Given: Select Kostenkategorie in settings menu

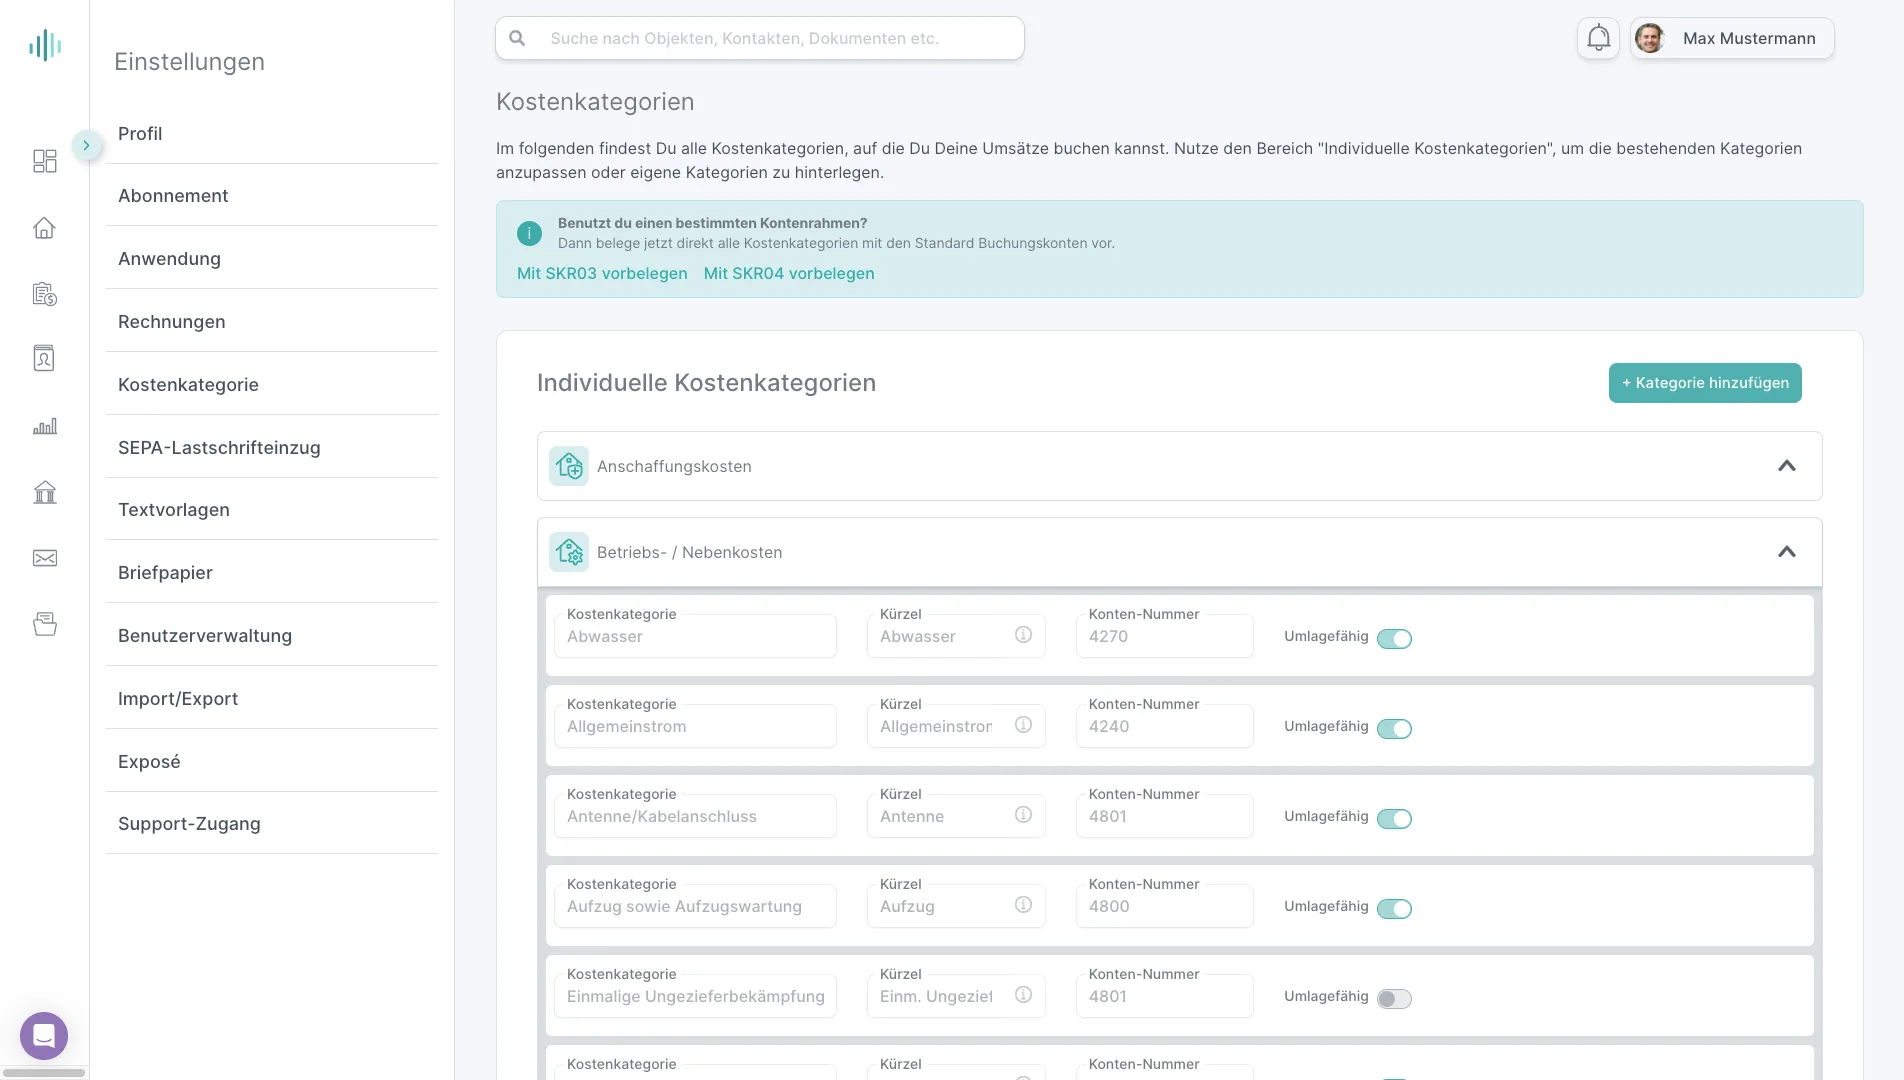Looking at the screenshot, I should [272, 385].
